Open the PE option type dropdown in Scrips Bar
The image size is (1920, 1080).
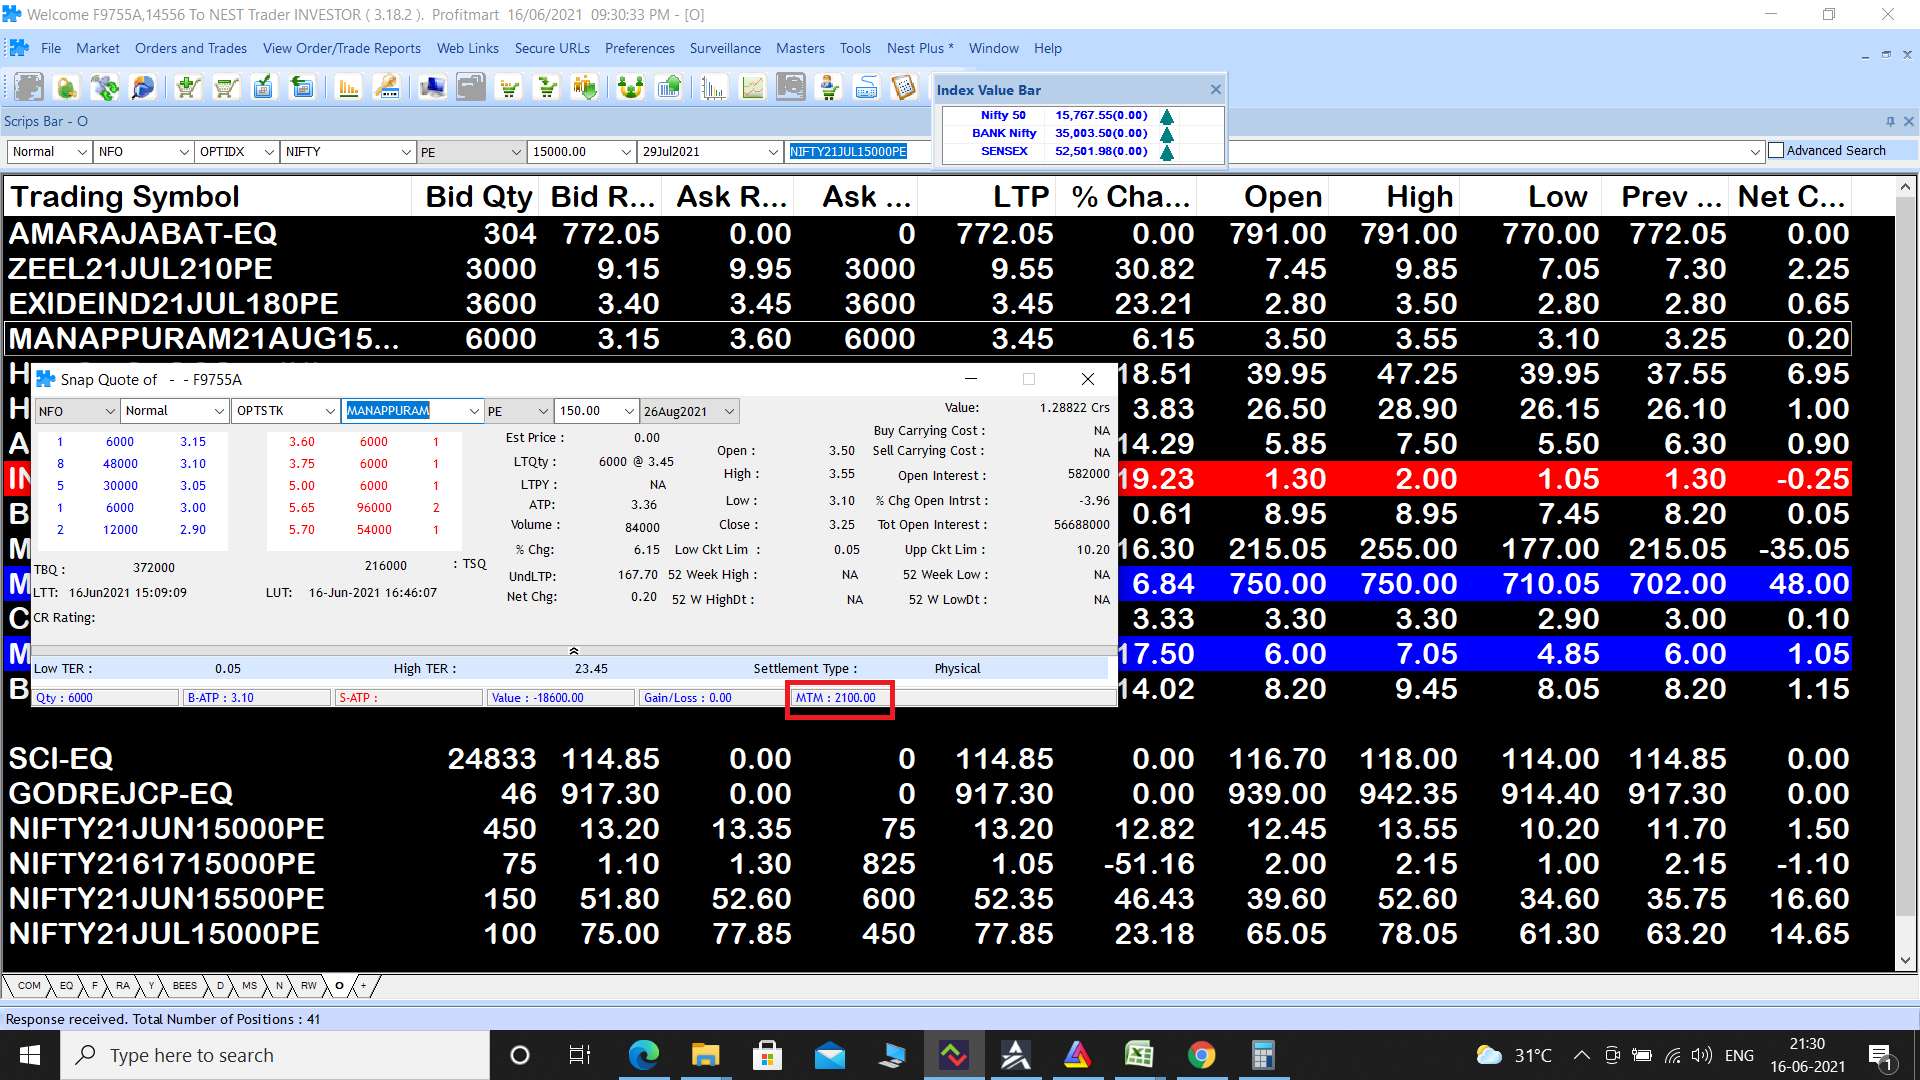click(516, 152)
